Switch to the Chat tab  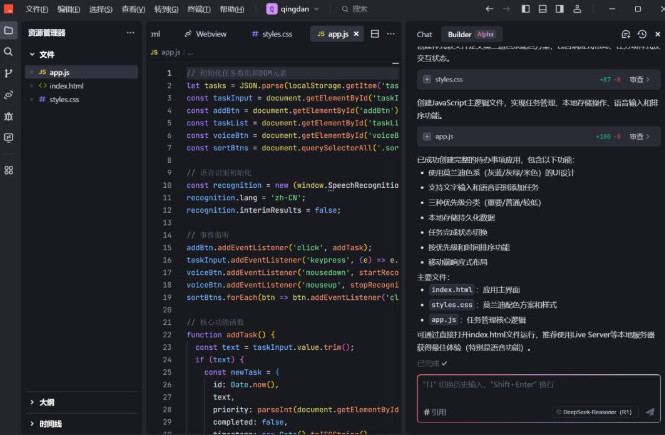[424, 34]
